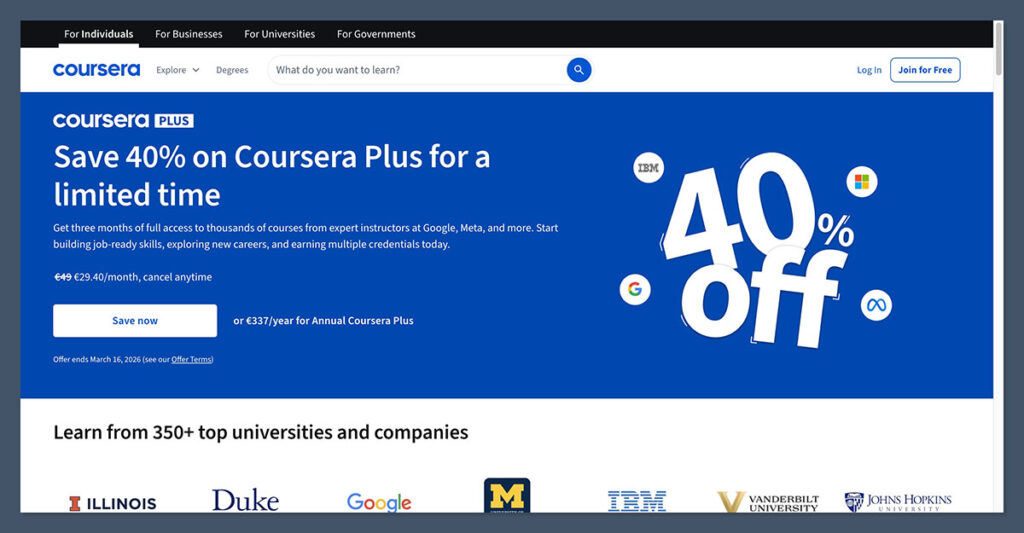This screenshot has width=1024, height=533.
Task: Expand the Explore dropdown menu
Action: [178, 70]
